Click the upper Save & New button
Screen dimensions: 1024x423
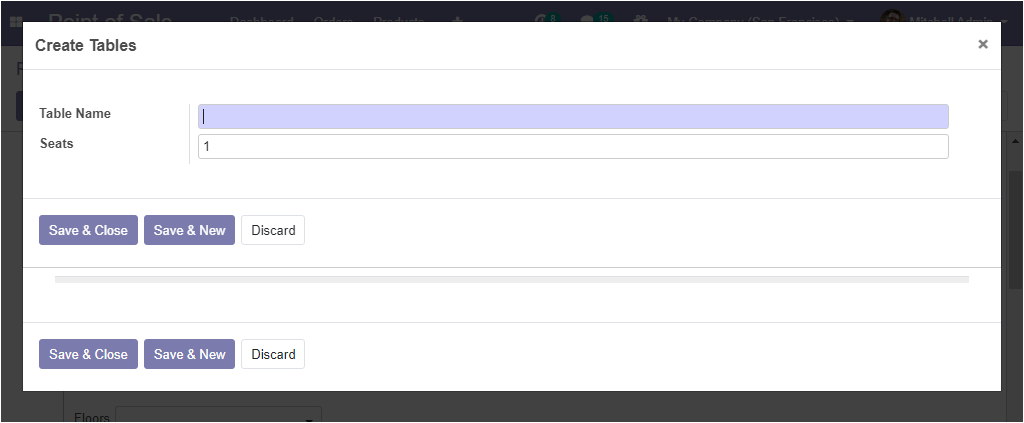(189, 230)
